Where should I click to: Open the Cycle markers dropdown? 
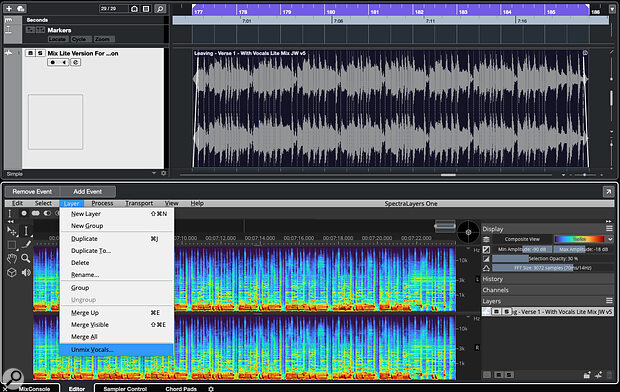coord(81,39)
